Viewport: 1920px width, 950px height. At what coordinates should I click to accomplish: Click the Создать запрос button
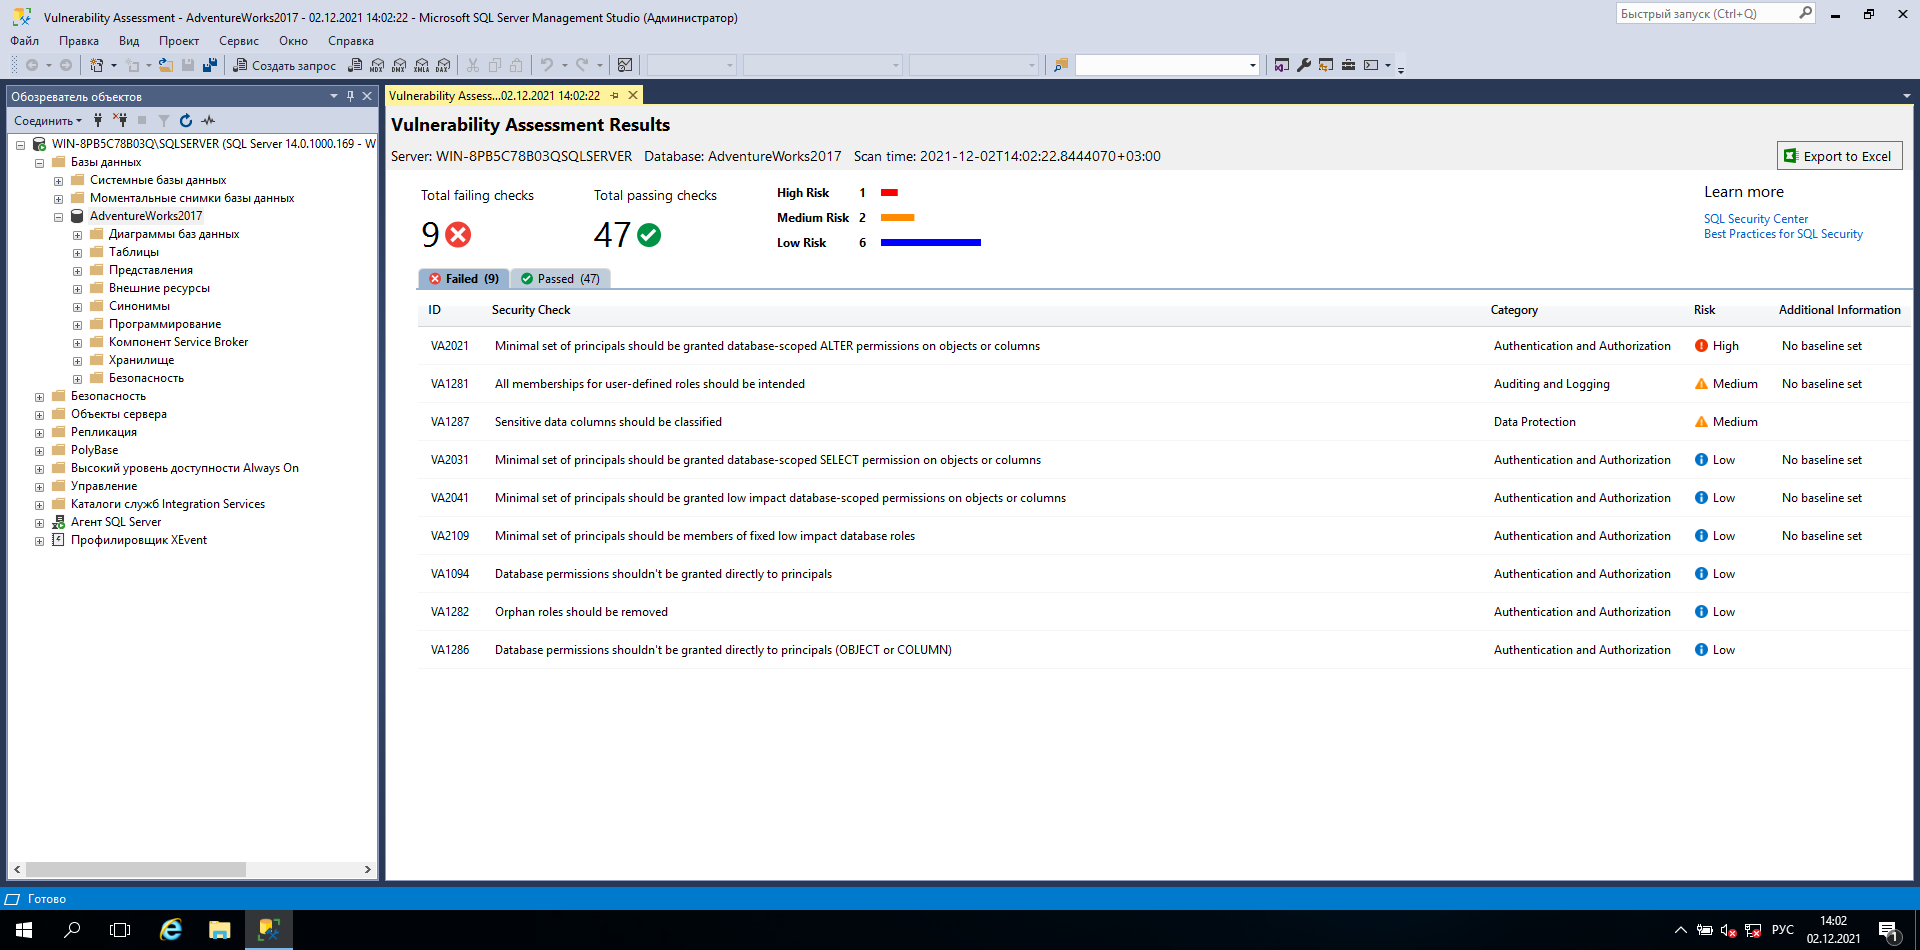[x=285, y=65]
